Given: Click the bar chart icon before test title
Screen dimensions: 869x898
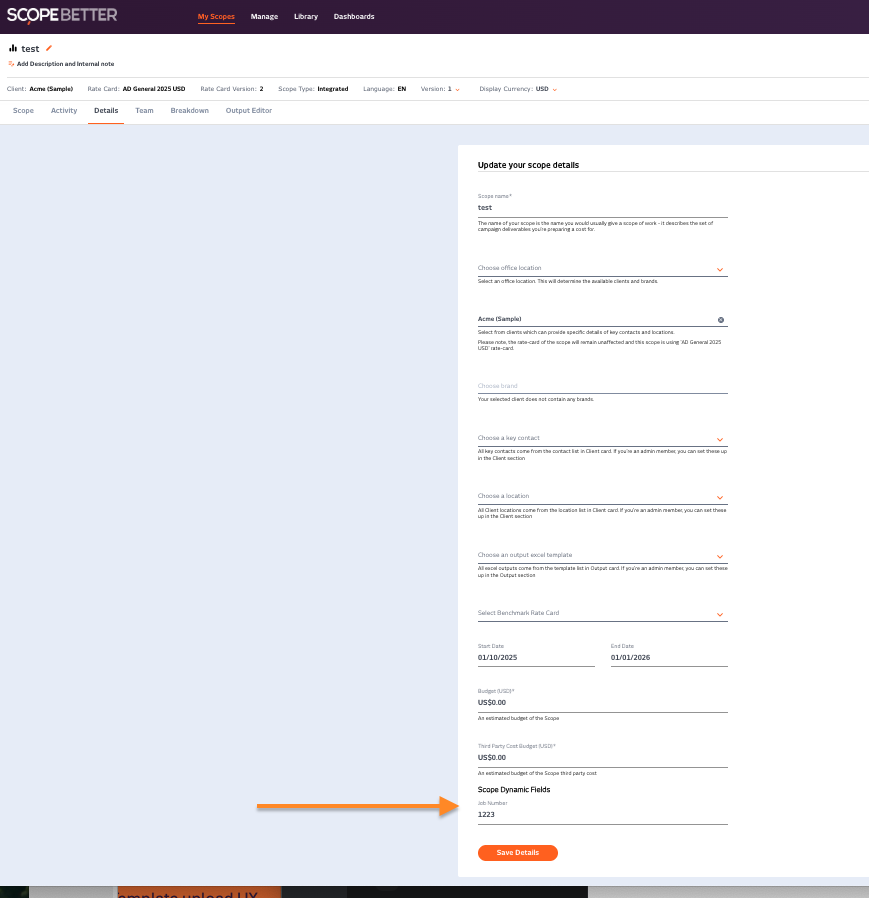Looking at the screenshot, I should click(13, 48).
